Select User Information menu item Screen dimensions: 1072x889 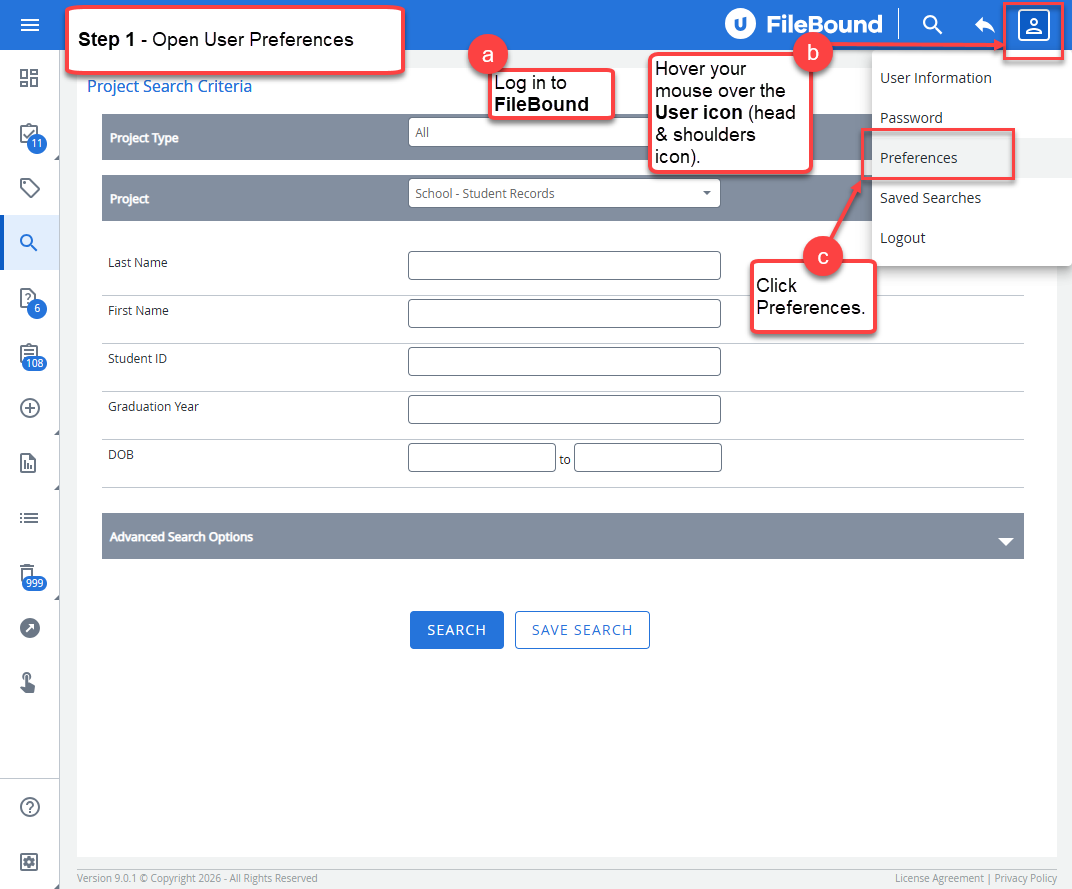pos(935,78)
